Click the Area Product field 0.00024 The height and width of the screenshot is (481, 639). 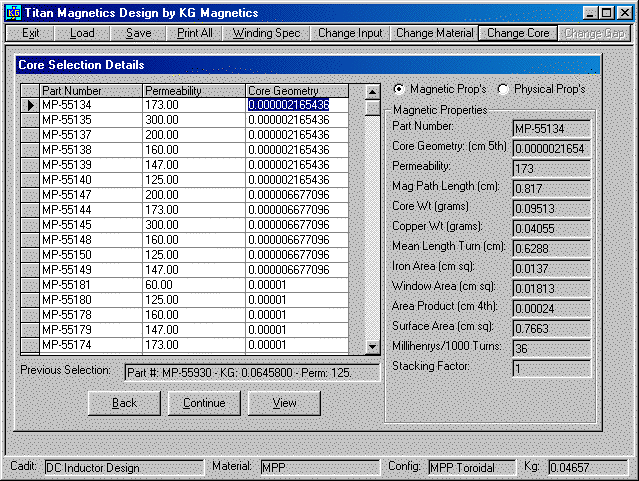click(552, 309)
